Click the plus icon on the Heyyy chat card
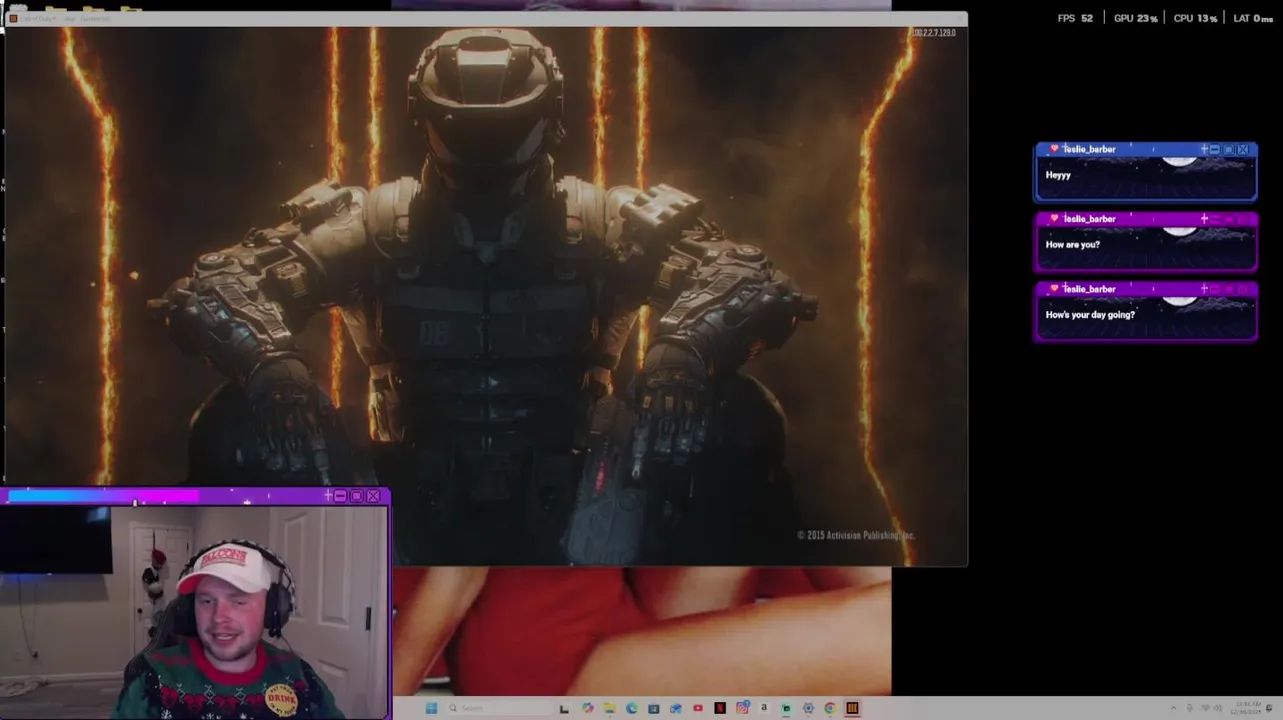 pos(1204,149)
